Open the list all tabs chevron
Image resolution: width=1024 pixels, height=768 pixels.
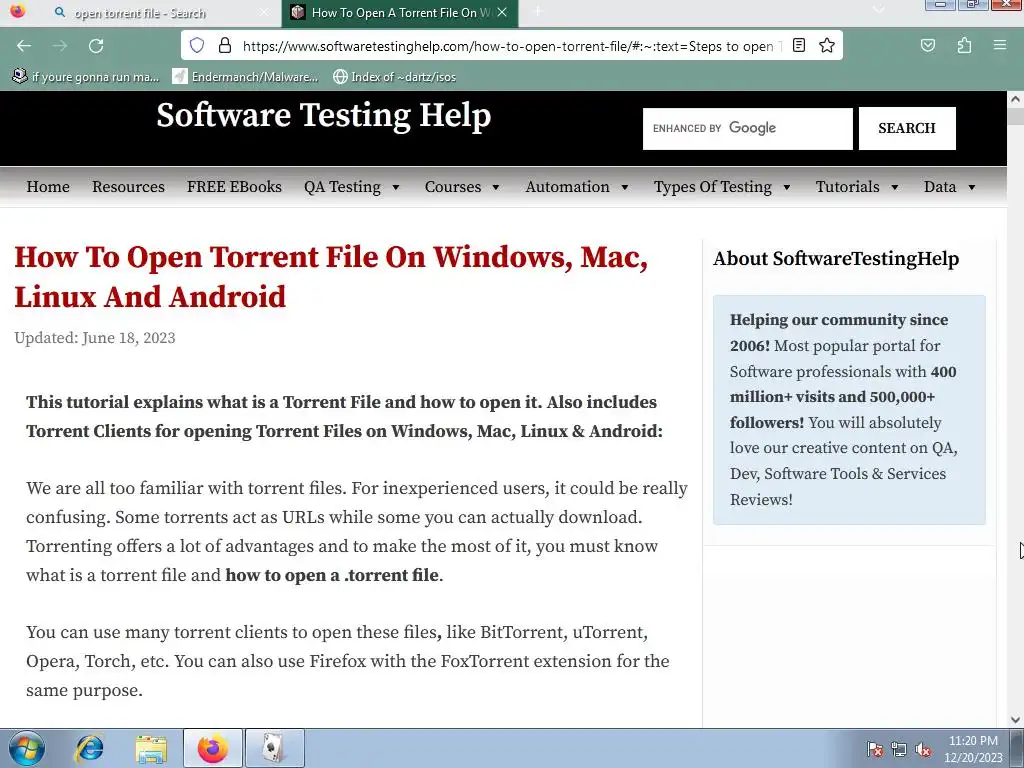click(x=878, y=9)
